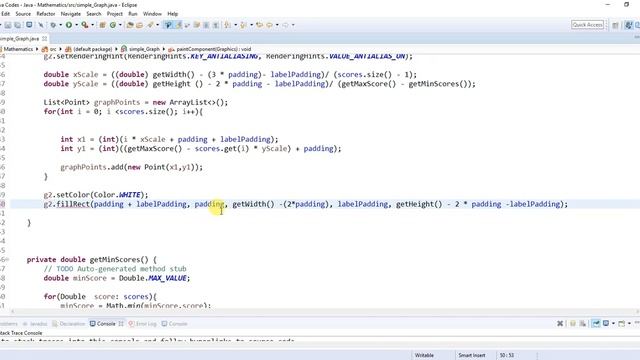Screen dimensions: 640x360
Task: Open External Tools dropdown arrow
Action: 93,25
